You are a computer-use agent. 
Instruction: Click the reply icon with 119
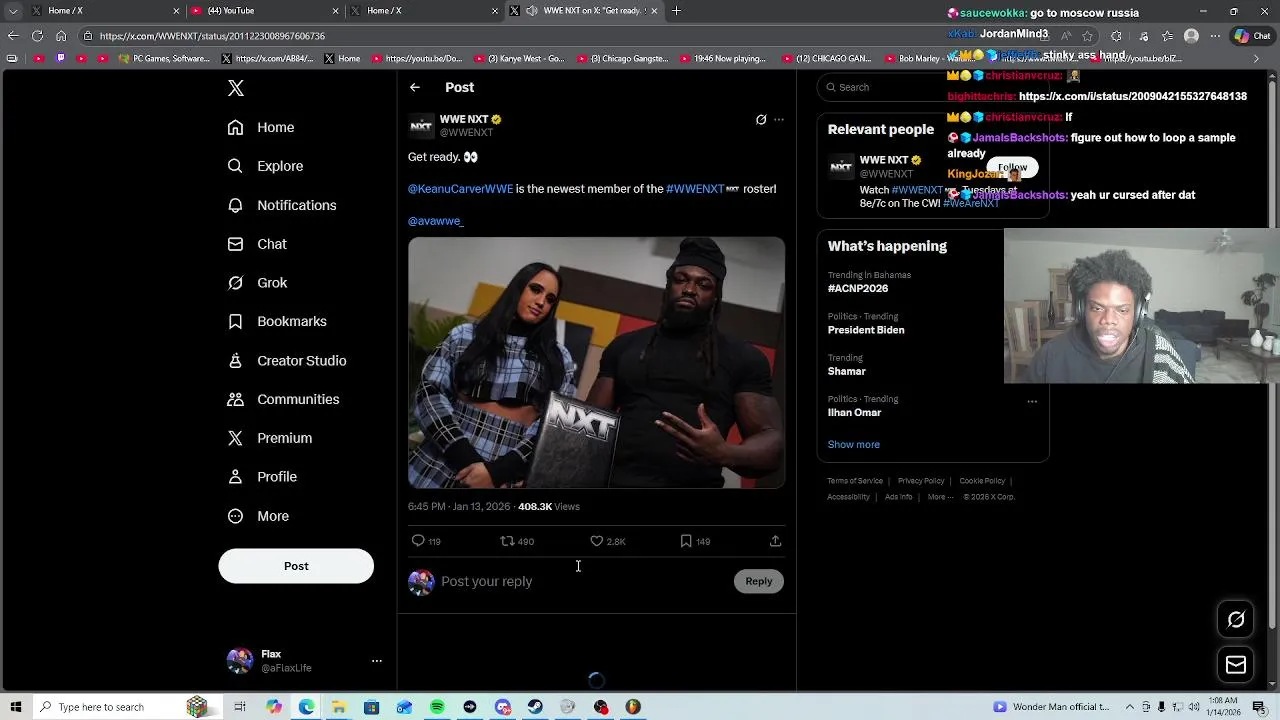click(x=426, y=541)
